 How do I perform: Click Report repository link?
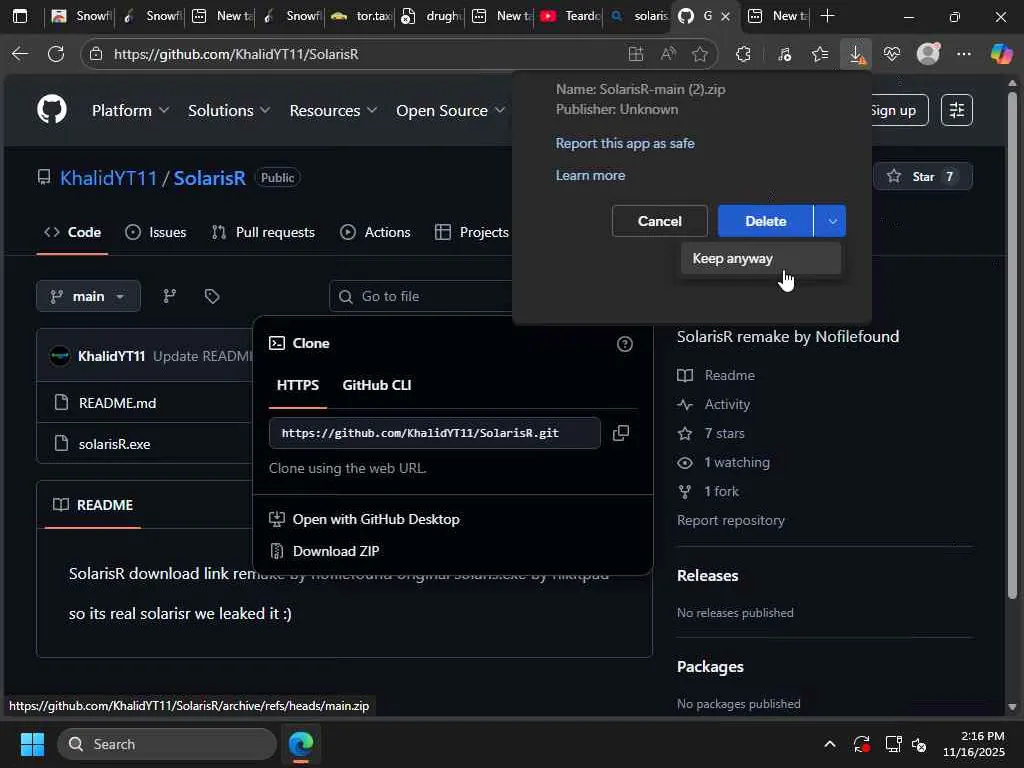point(731,520)
